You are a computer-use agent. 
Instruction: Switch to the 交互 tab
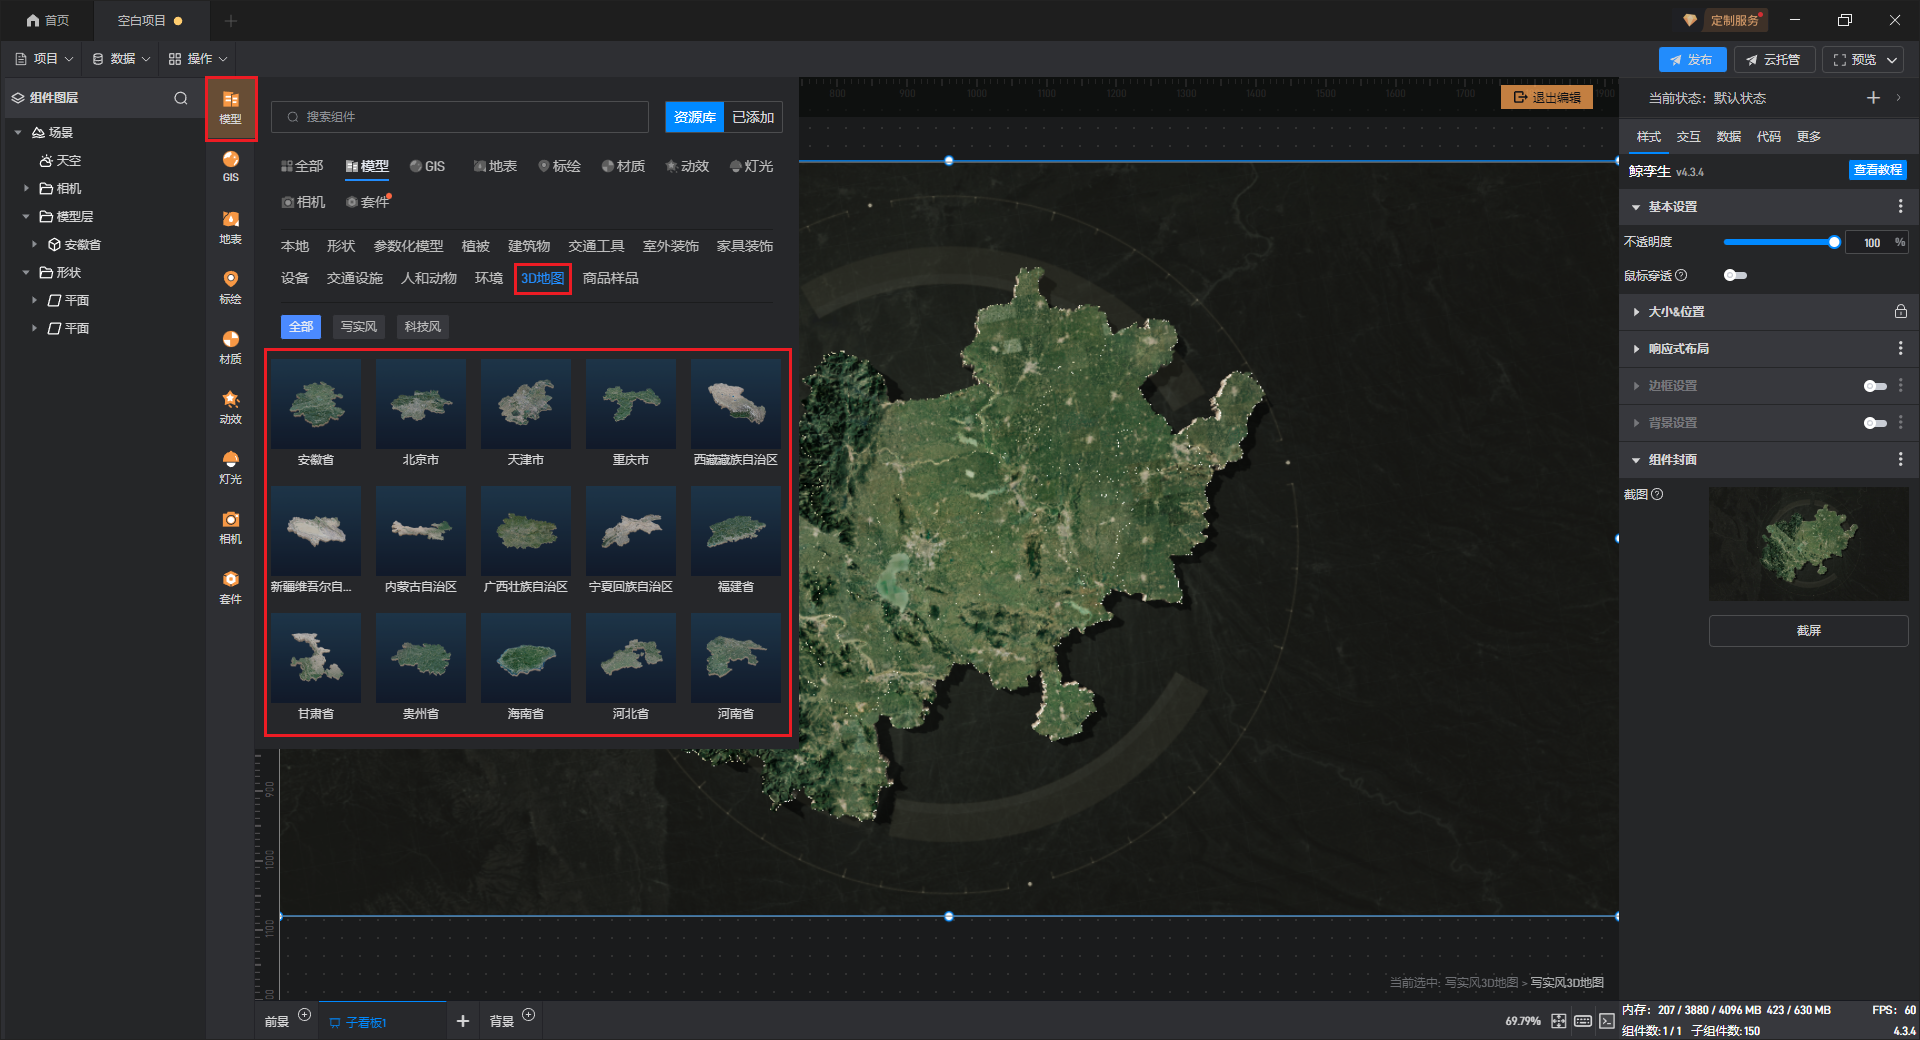[x=1688, y=137]
